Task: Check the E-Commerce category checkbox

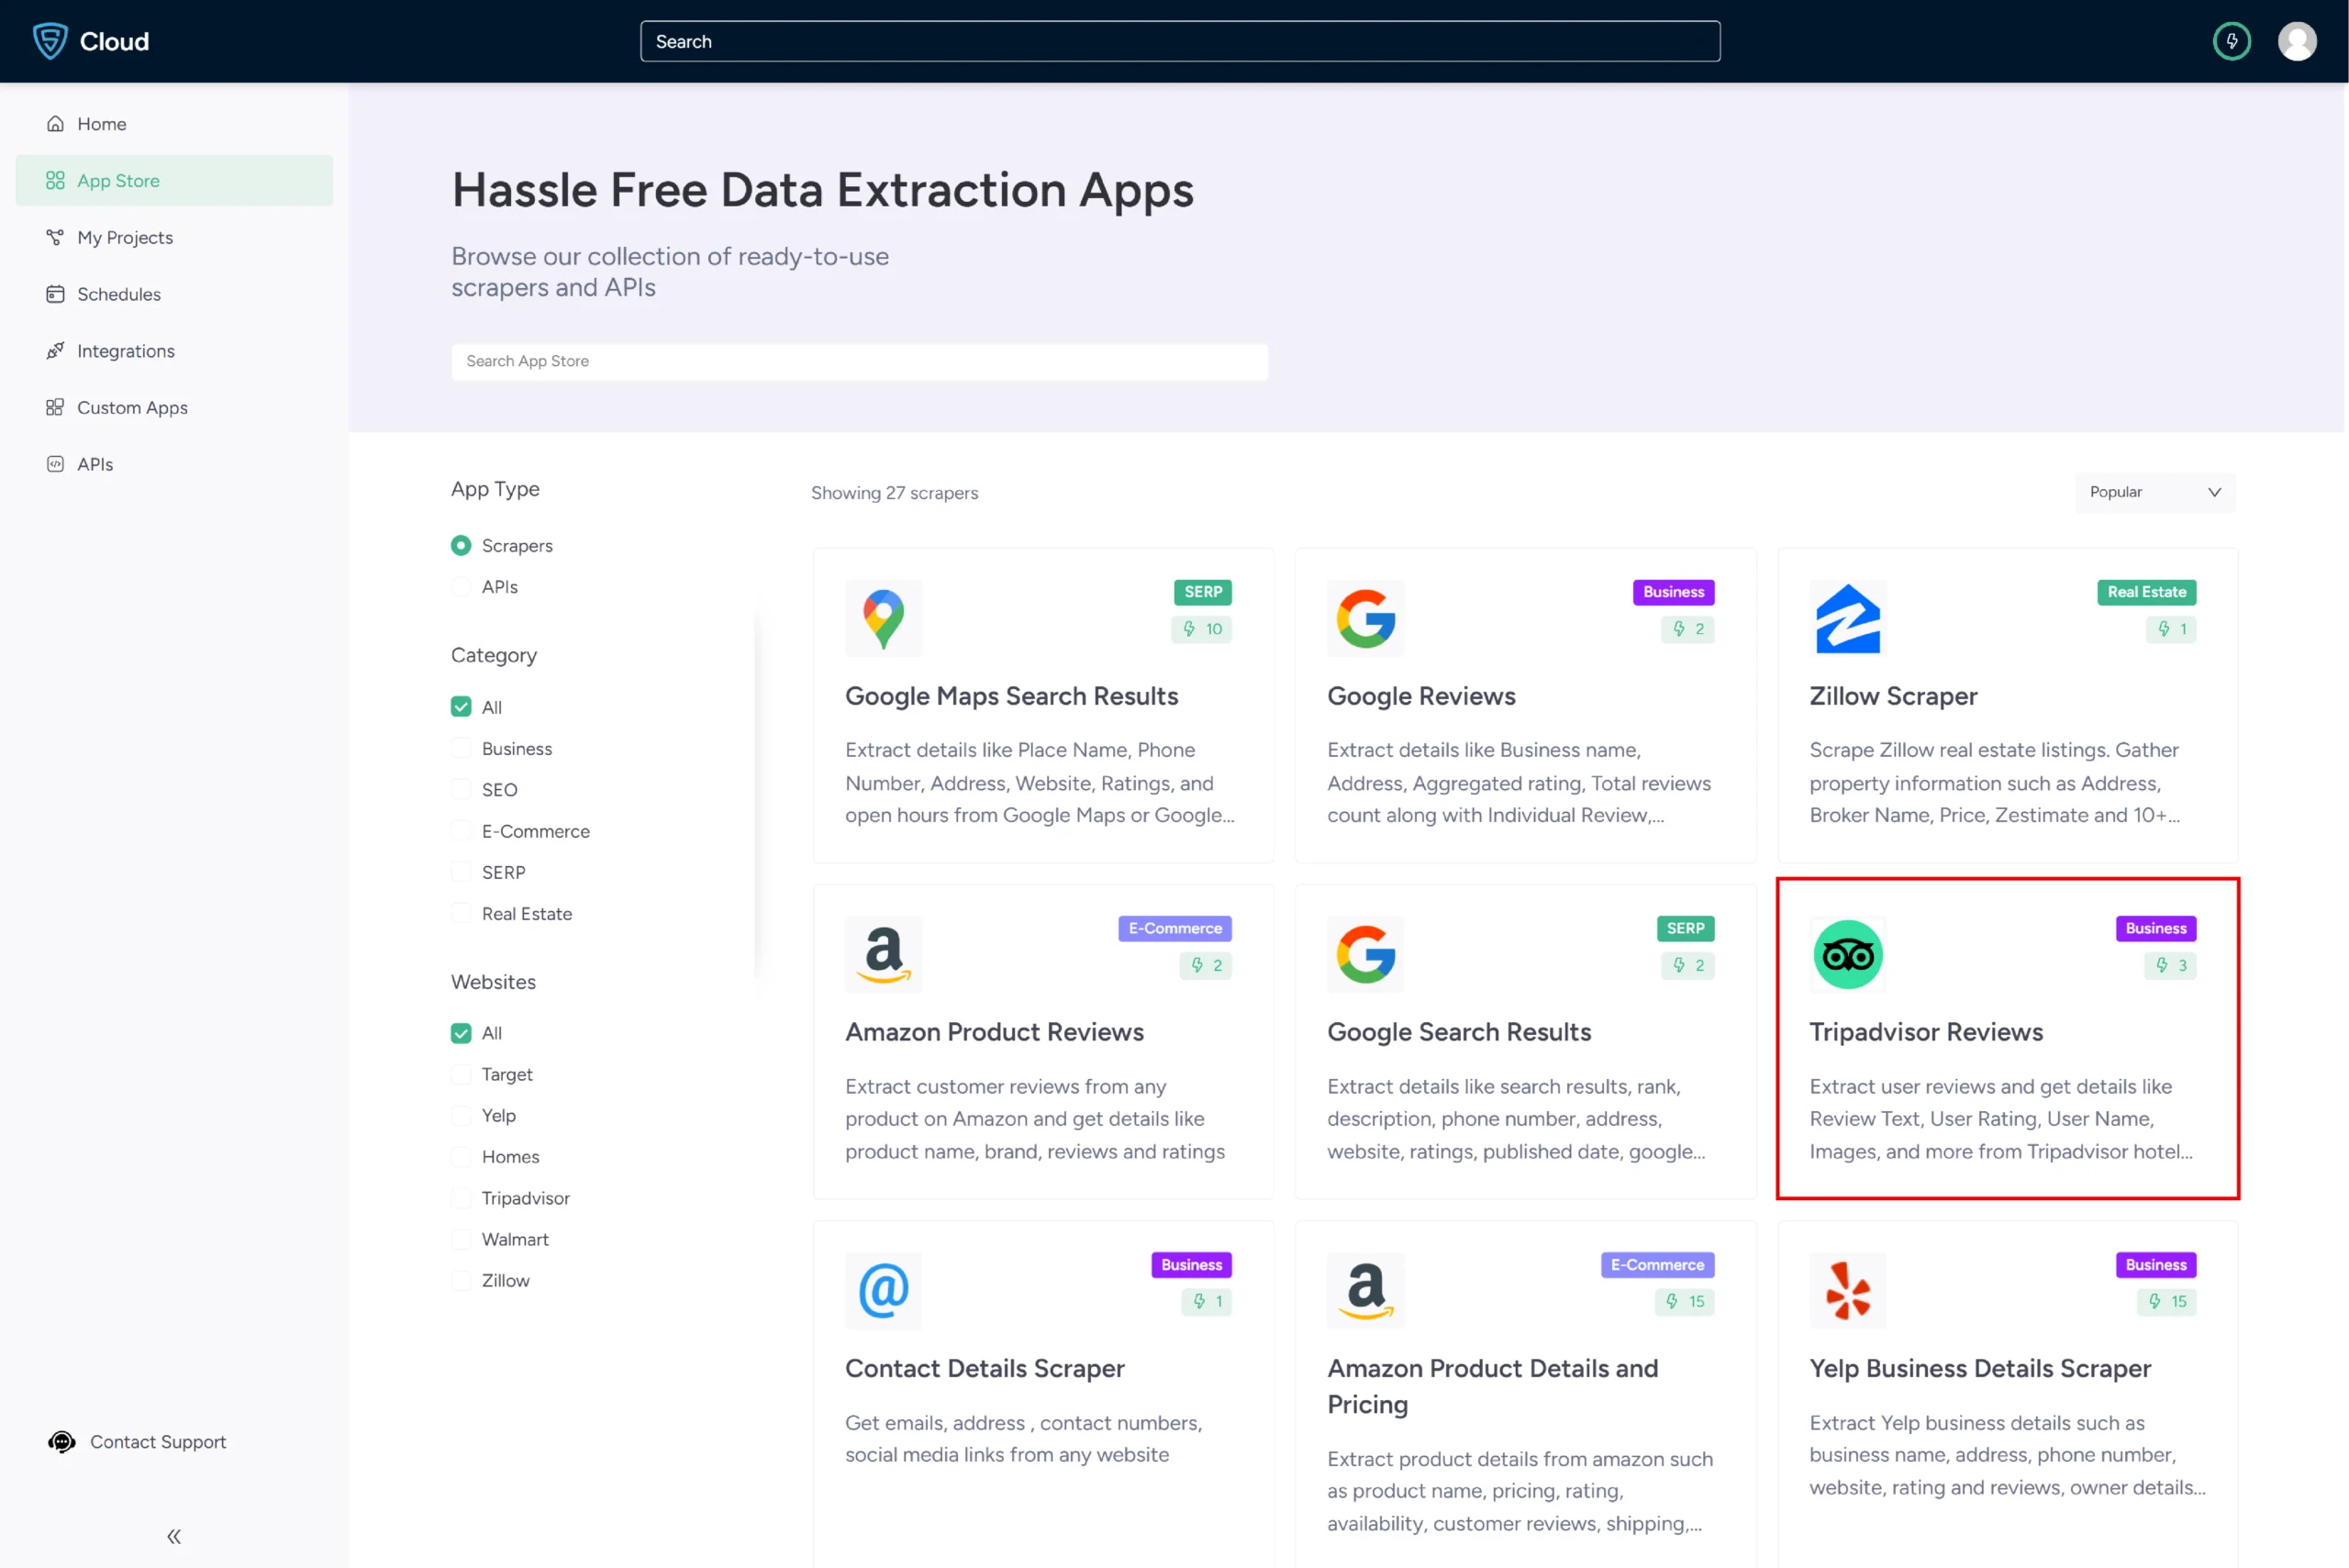Action: (x=460, y=831)
